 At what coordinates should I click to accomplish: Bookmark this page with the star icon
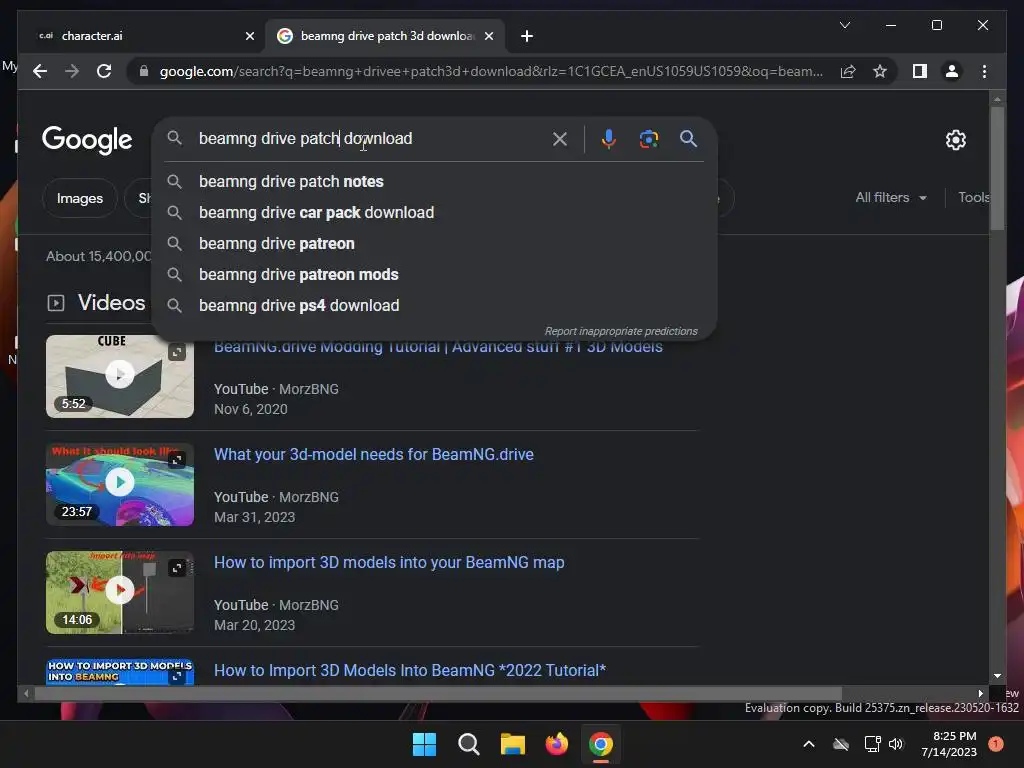[880, 71]
